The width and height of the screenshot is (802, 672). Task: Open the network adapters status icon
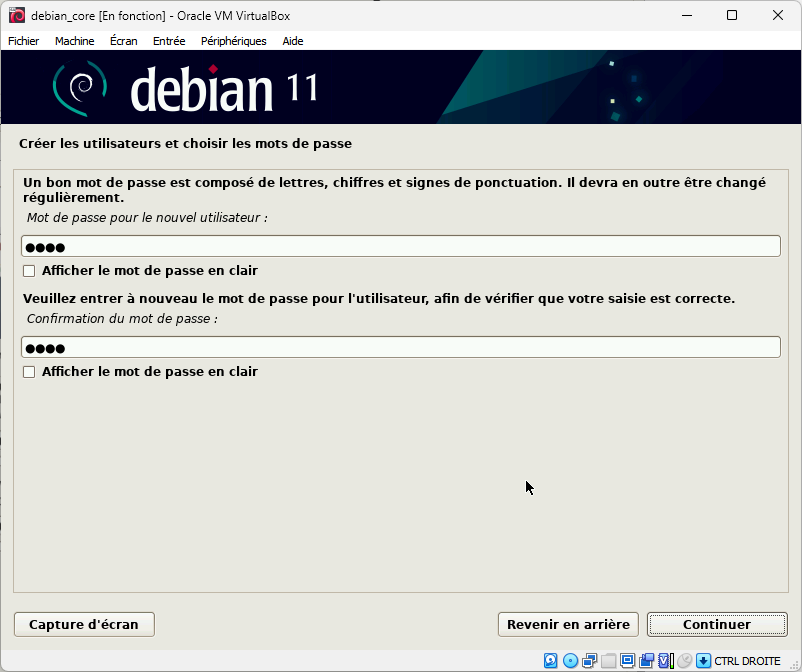(589, 661)
